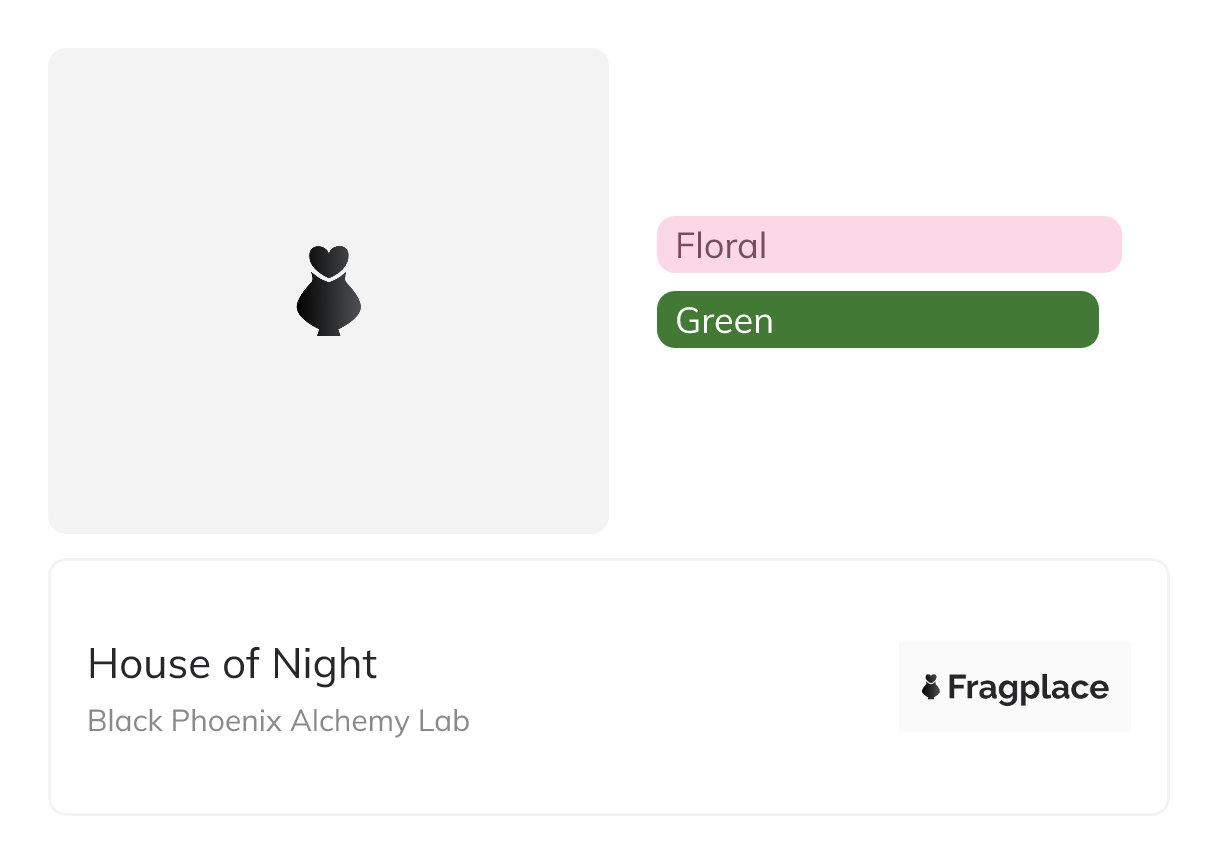The width and height of the screenshot is (1218, 864).
Task: Select the Green scent tag
Action: click(x=877, y=320)
